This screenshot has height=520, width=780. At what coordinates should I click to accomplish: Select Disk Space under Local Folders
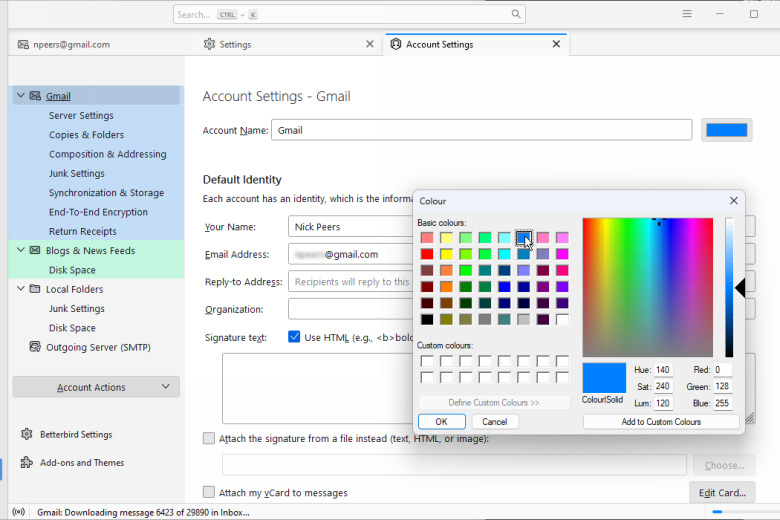72,328
